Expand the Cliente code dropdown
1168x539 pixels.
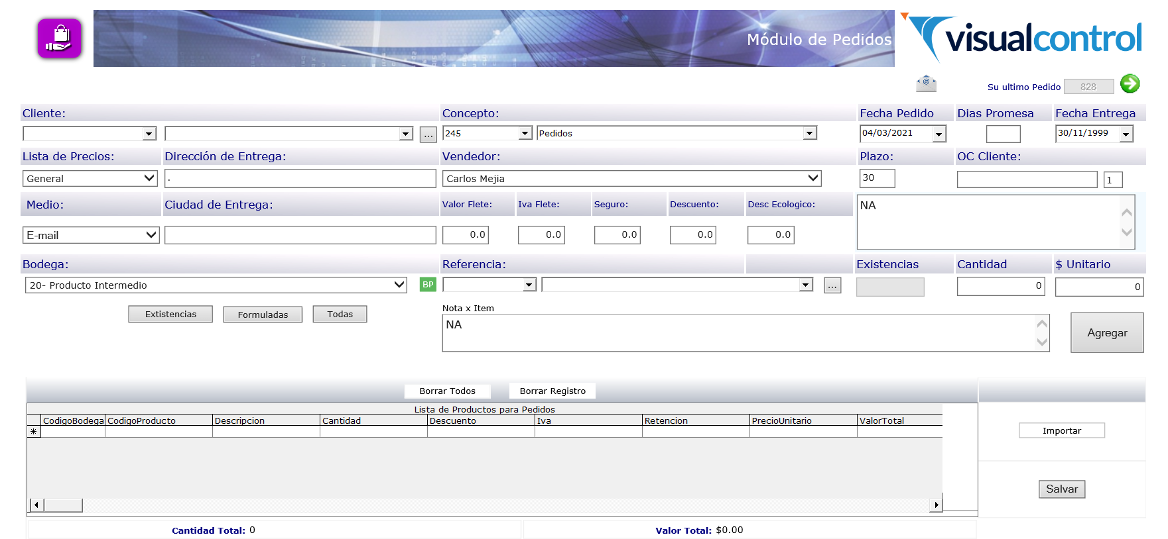149,134
